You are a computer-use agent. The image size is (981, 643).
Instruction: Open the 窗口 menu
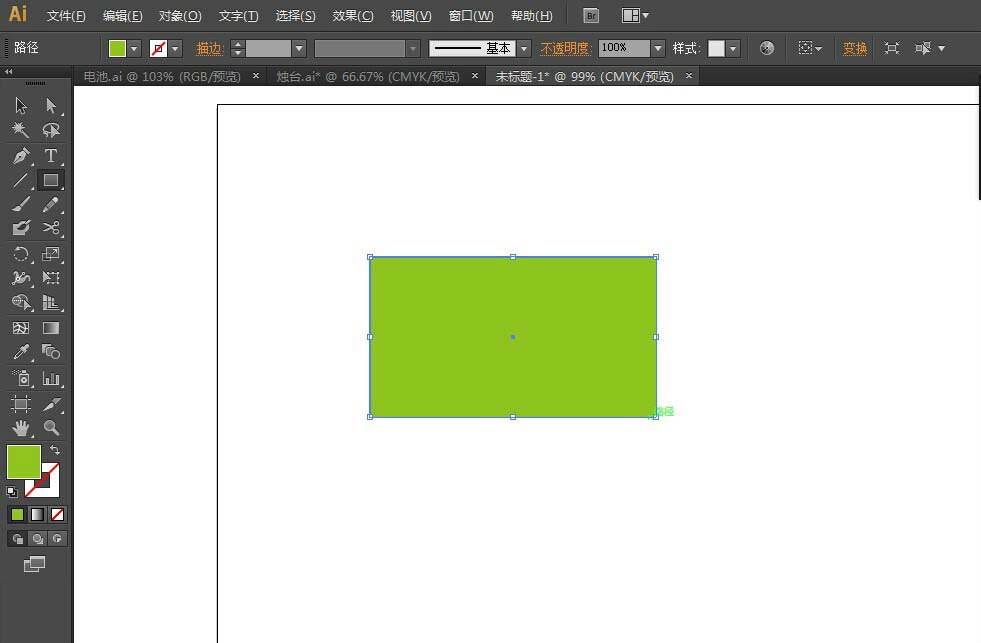point(468,15)
